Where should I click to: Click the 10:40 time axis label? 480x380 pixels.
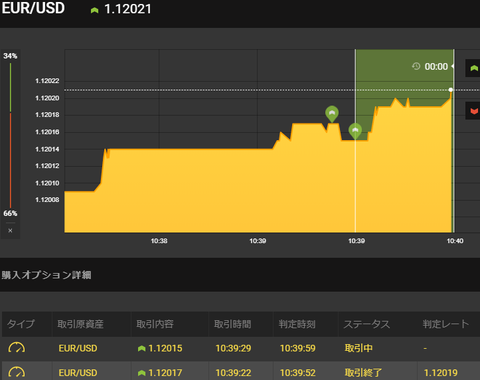click(x=455, y=241)
